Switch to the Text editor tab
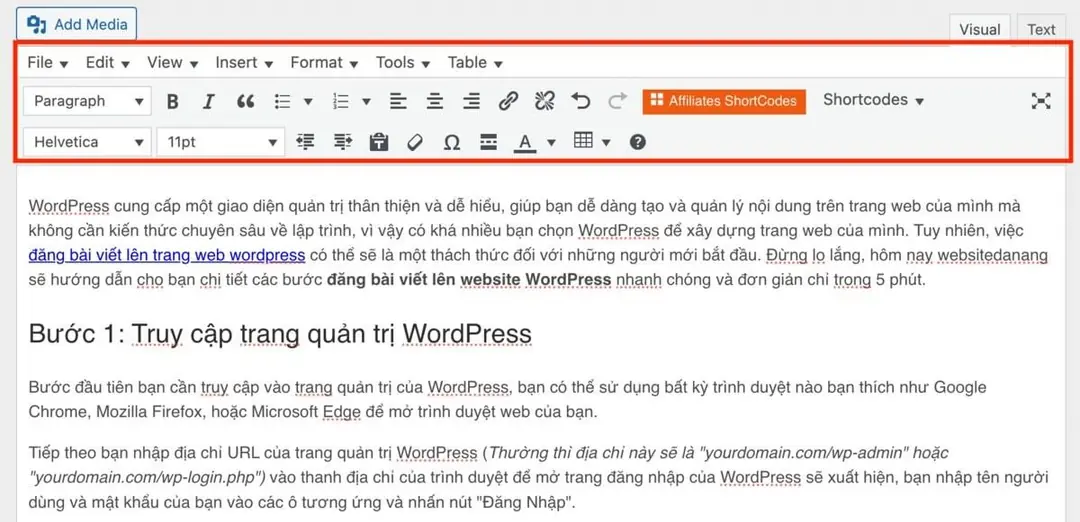1080x522 pixels. (x=1041, y=29)
